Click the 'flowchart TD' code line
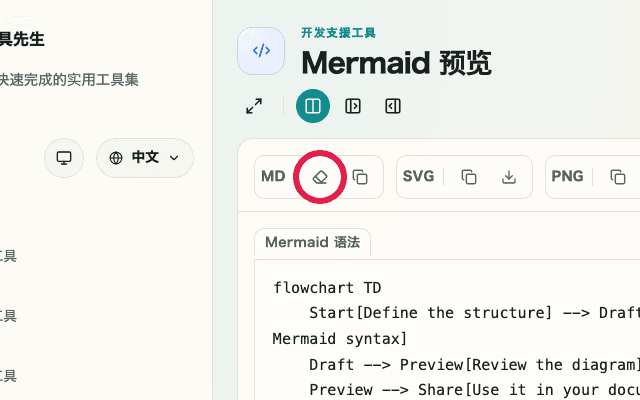Viewport: 640px width, 400px height. point(327,288)
